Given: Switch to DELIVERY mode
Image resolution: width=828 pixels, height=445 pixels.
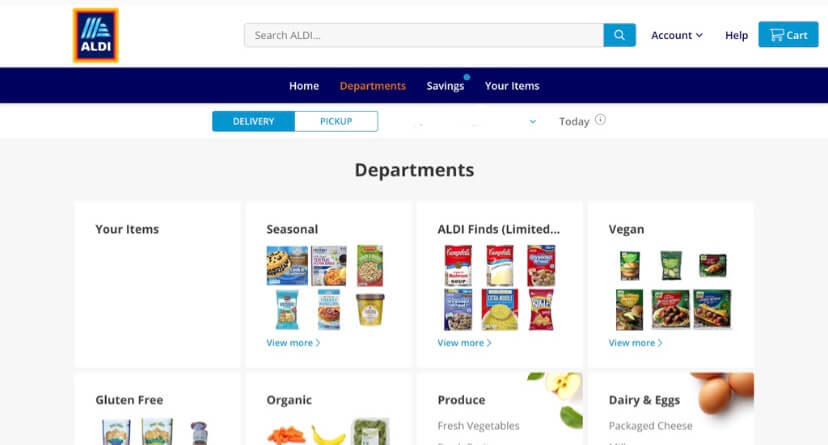Looking at the screenshot, I should tap(253, 121).
